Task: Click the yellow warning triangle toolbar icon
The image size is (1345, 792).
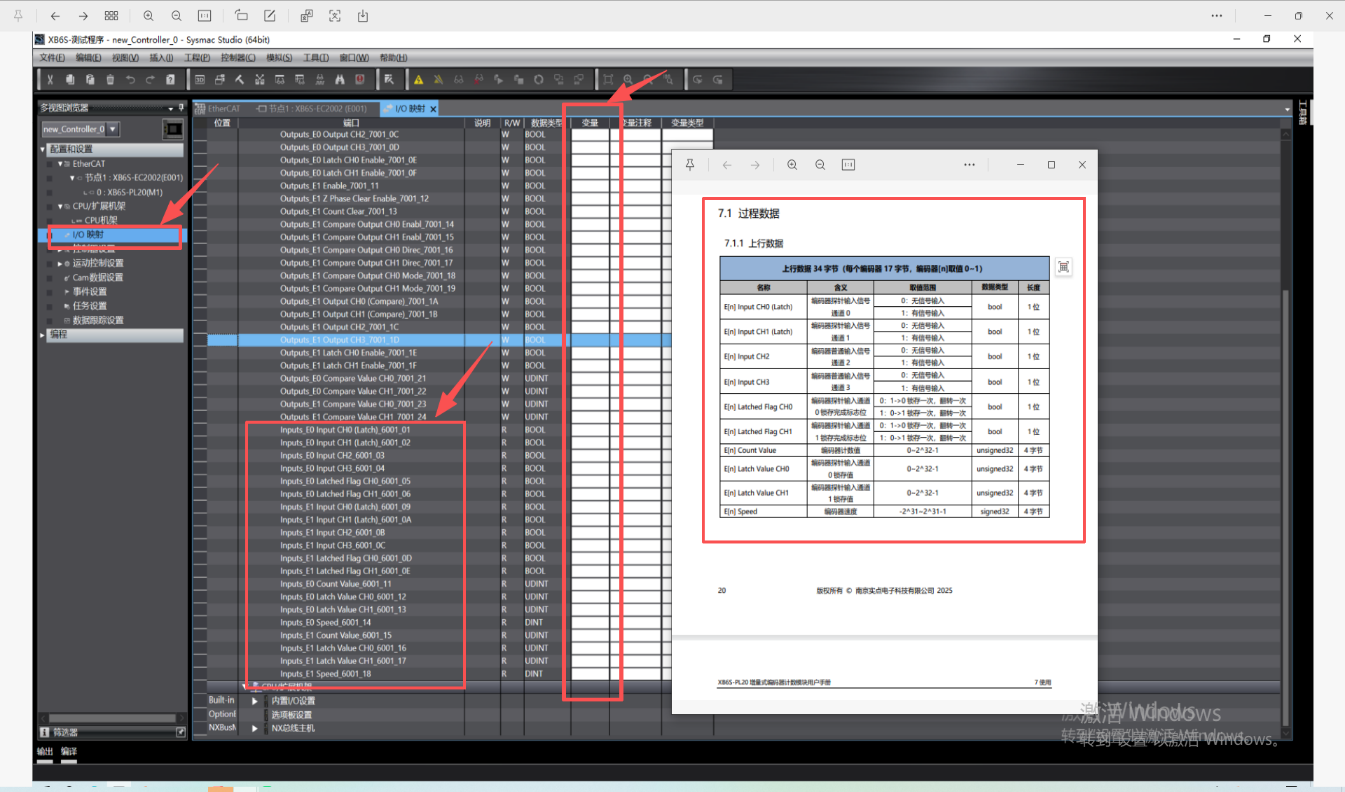Action: 418,80
